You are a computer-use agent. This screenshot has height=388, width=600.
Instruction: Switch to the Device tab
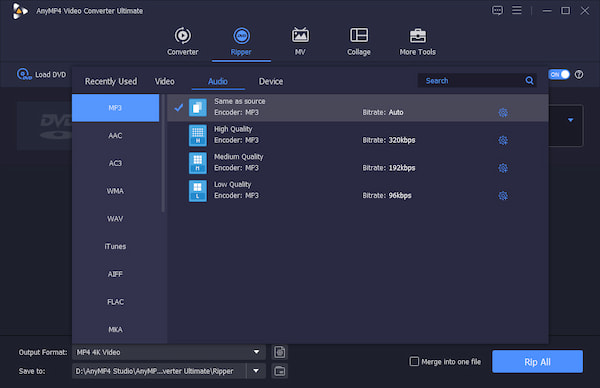pos(271,81)
